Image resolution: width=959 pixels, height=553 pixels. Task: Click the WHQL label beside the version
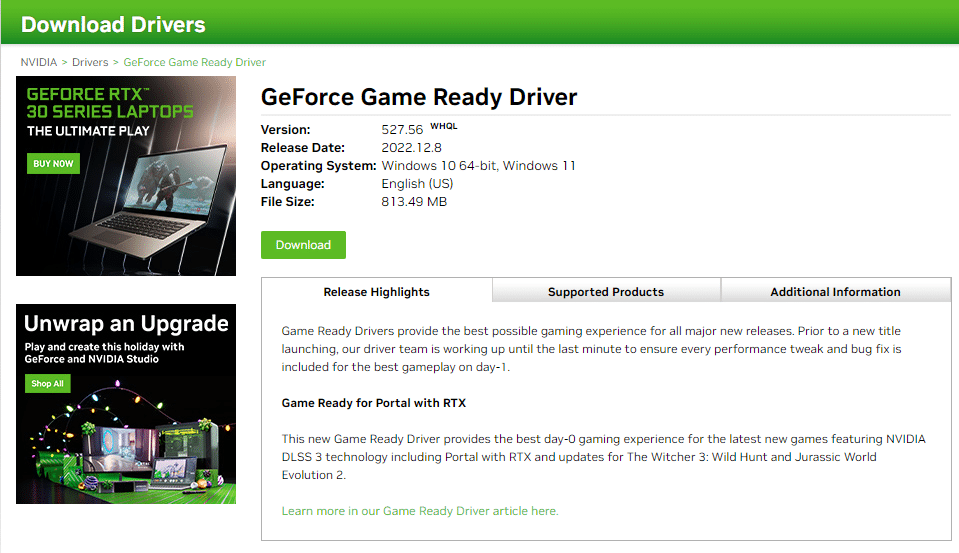point(443,126)
